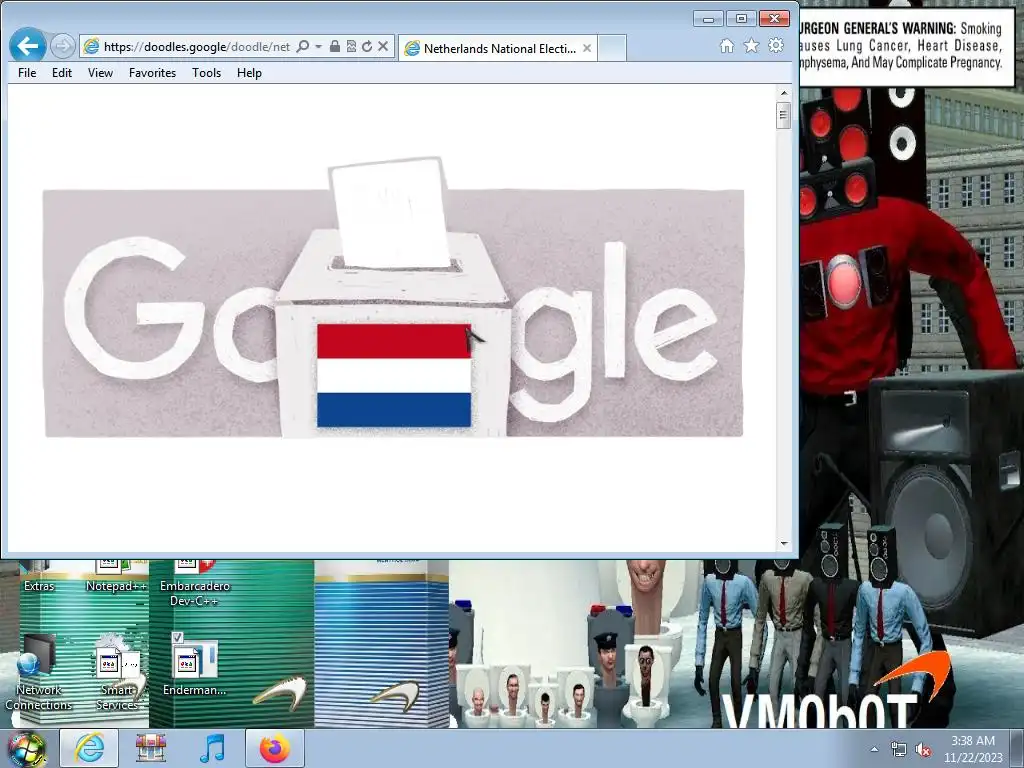This screenshot has height=768, width=1024.
Task: Select the doodles.google URL field
Action: [197, 46]
